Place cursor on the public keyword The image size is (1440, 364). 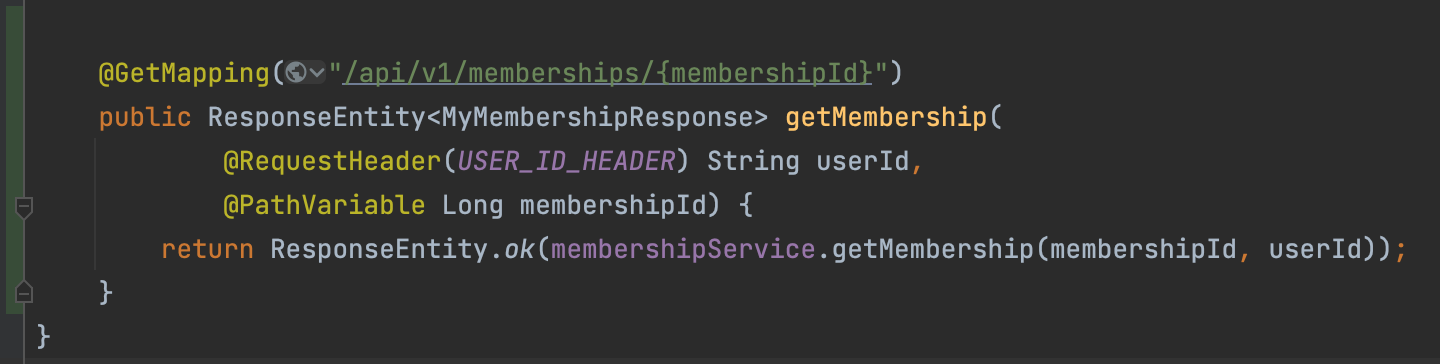tap(145, 117)
